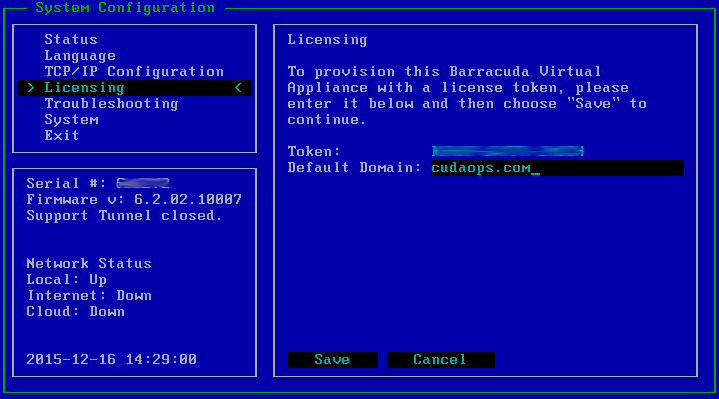
Task: Open the Language menu item
Action: click(x=80, y=55)
